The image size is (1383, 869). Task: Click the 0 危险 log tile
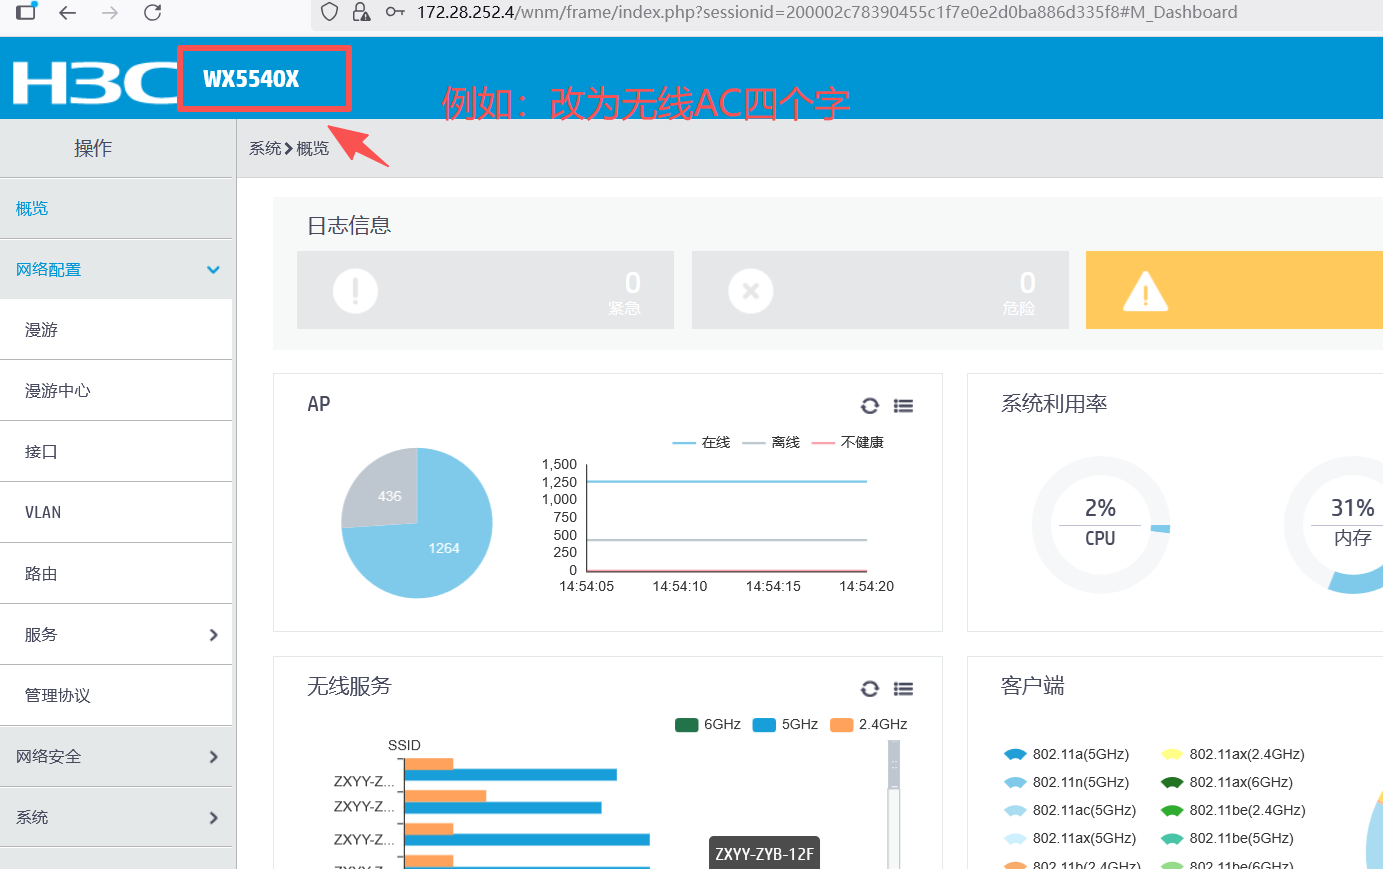880,290
